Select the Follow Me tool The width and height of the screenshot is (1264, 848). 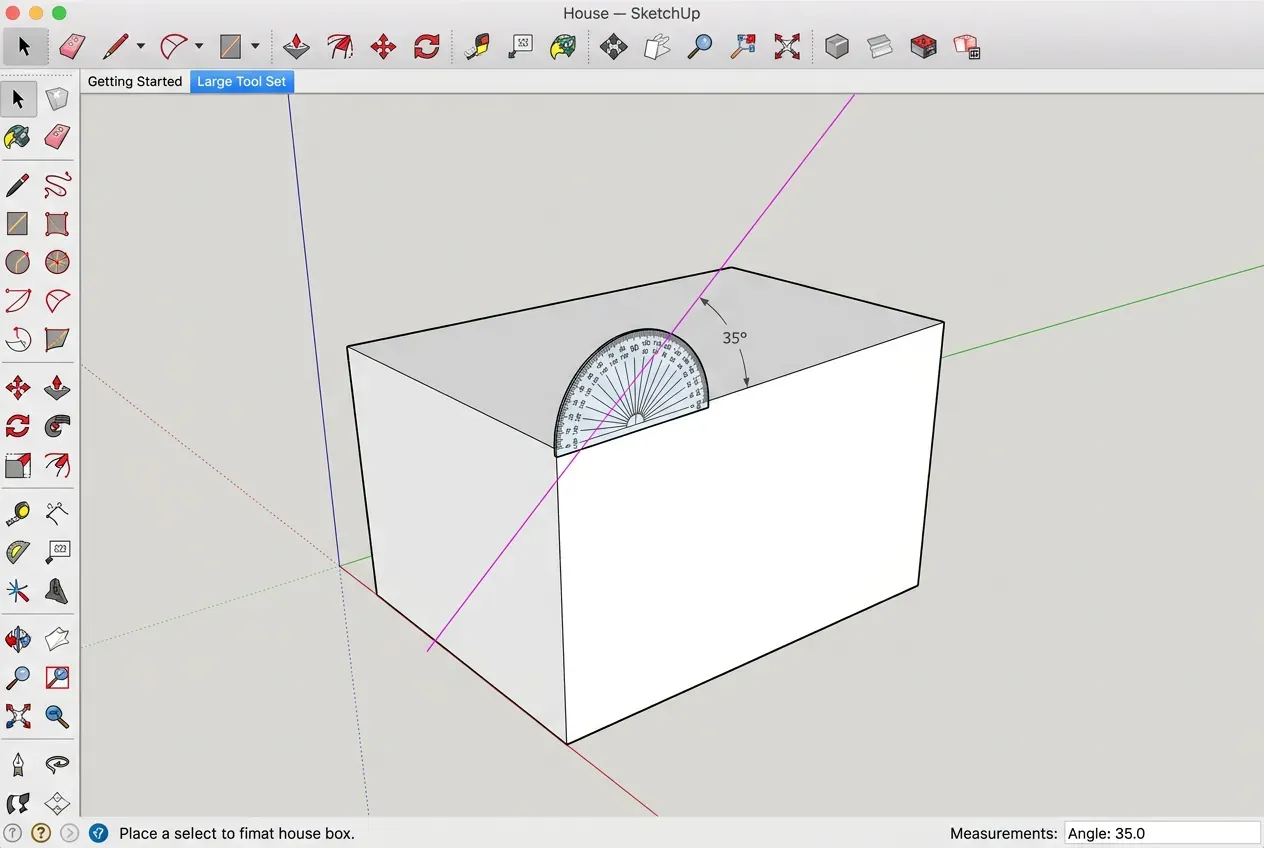57,426
